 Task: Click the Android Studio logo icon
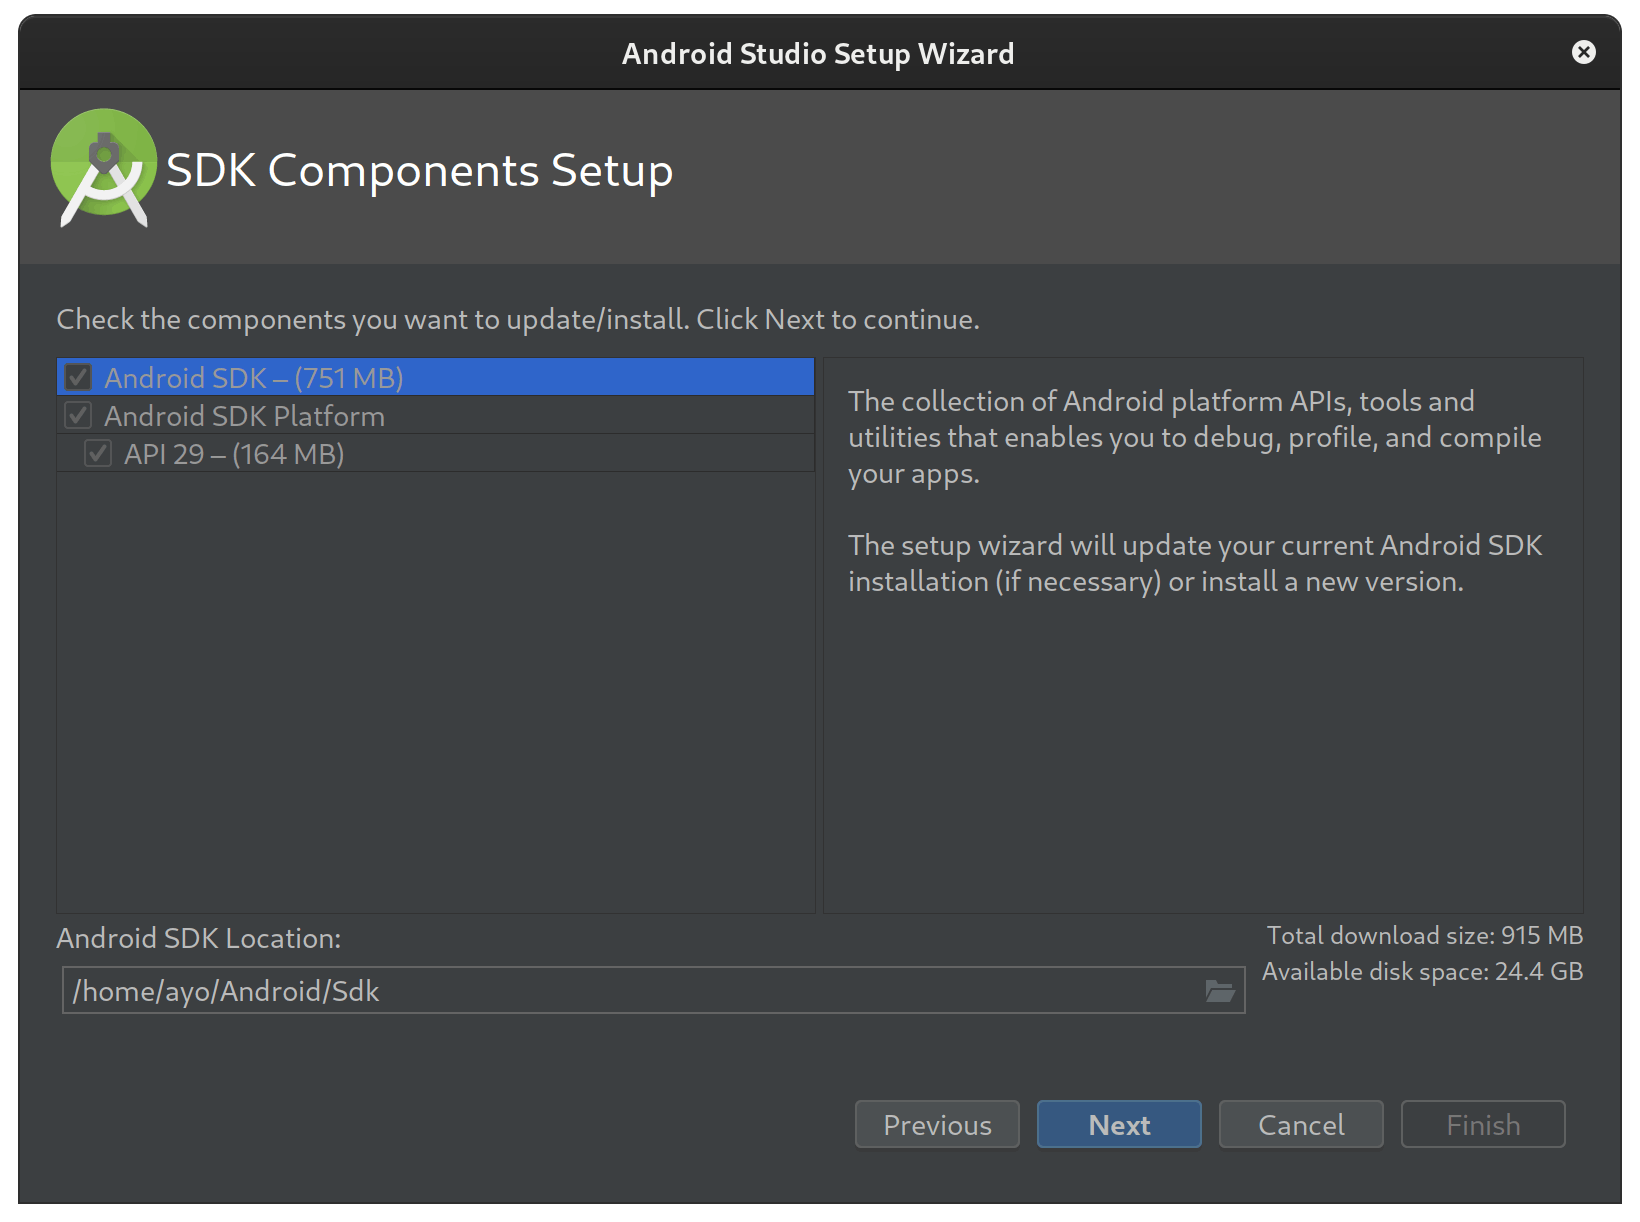click(104, 168)
